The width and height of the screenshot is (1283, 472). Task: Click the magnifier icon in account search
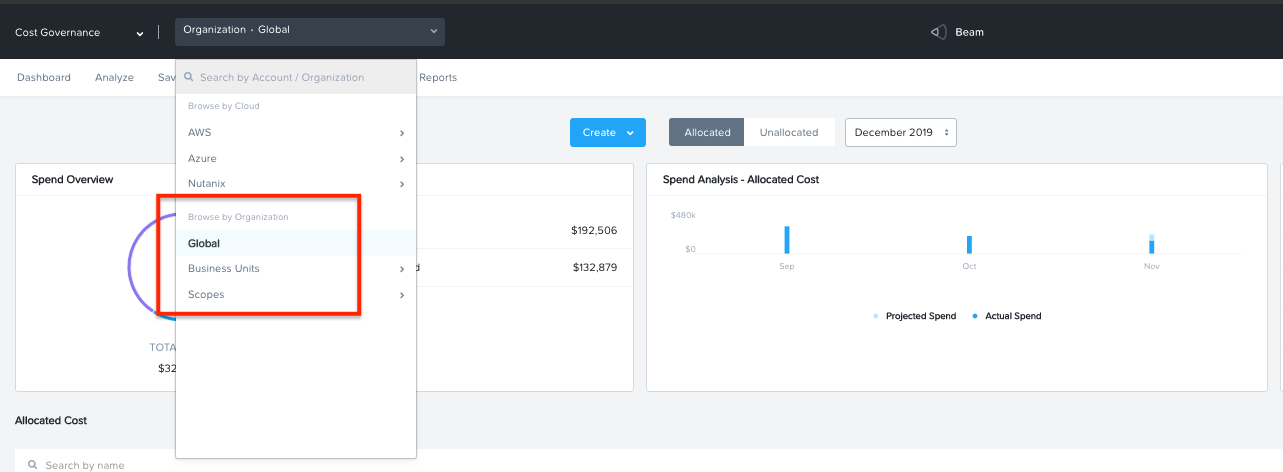[188, 77]
